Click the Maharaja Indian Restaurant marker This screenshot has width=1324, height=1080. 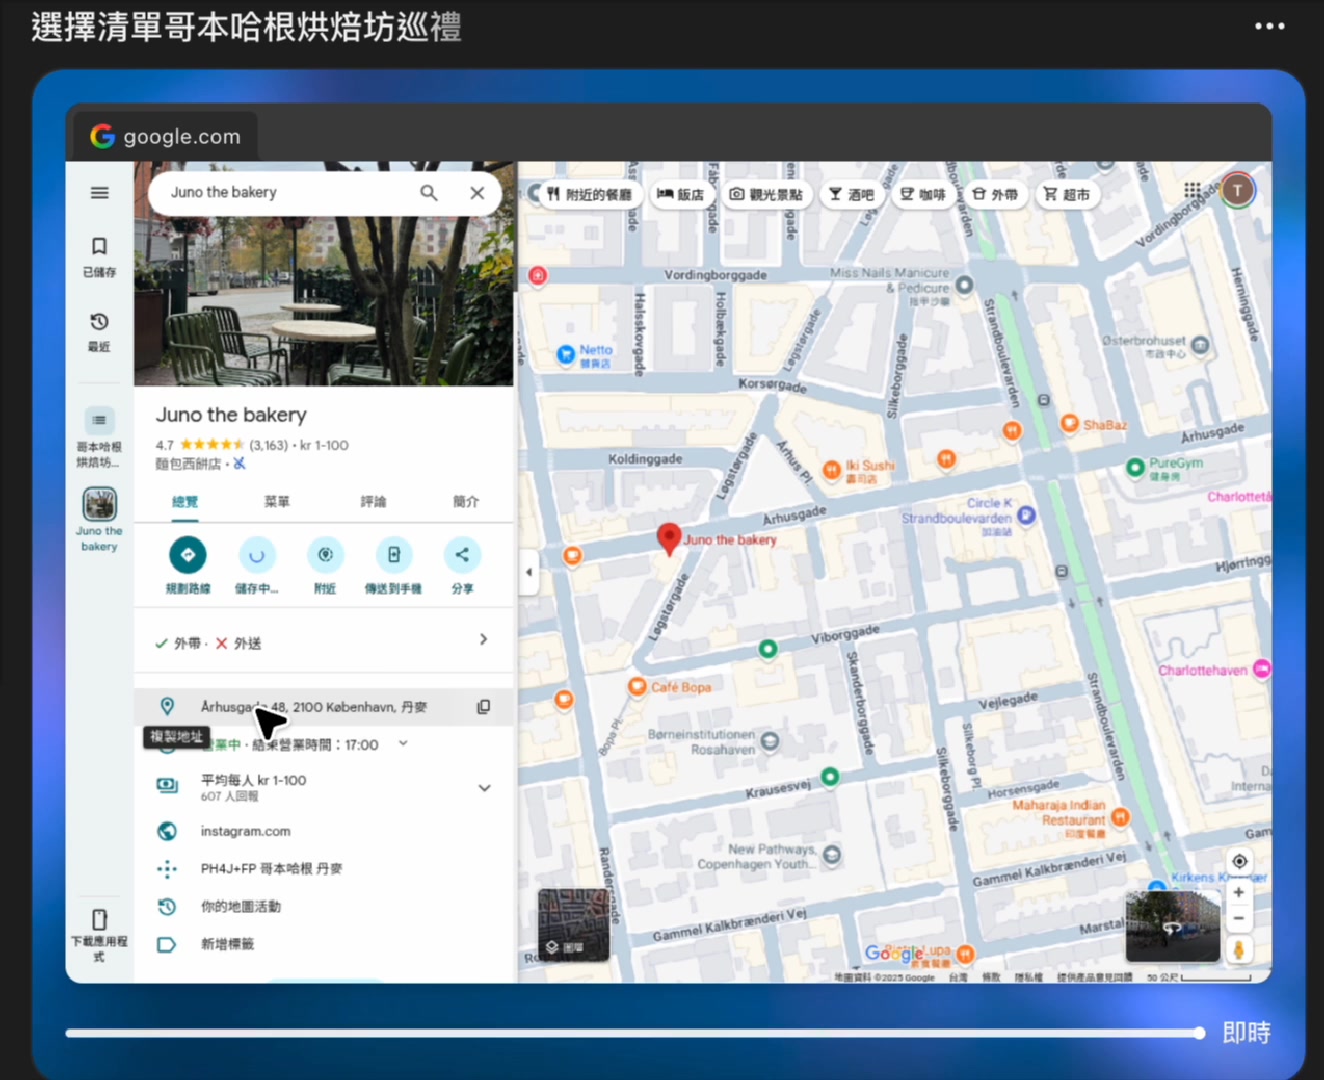coord(1120,817)
